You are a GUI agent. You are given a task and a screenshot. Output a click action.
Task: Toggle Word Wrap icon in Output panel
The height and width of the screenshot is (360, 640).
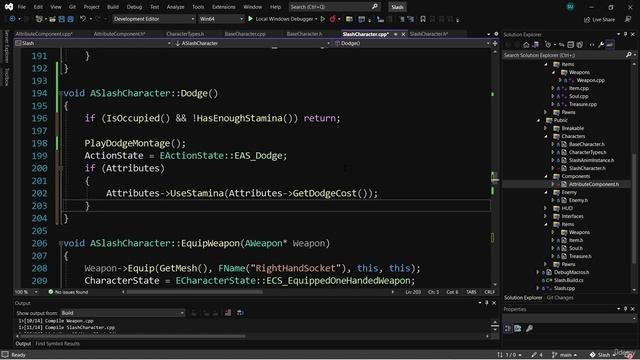tap(240, 313)
